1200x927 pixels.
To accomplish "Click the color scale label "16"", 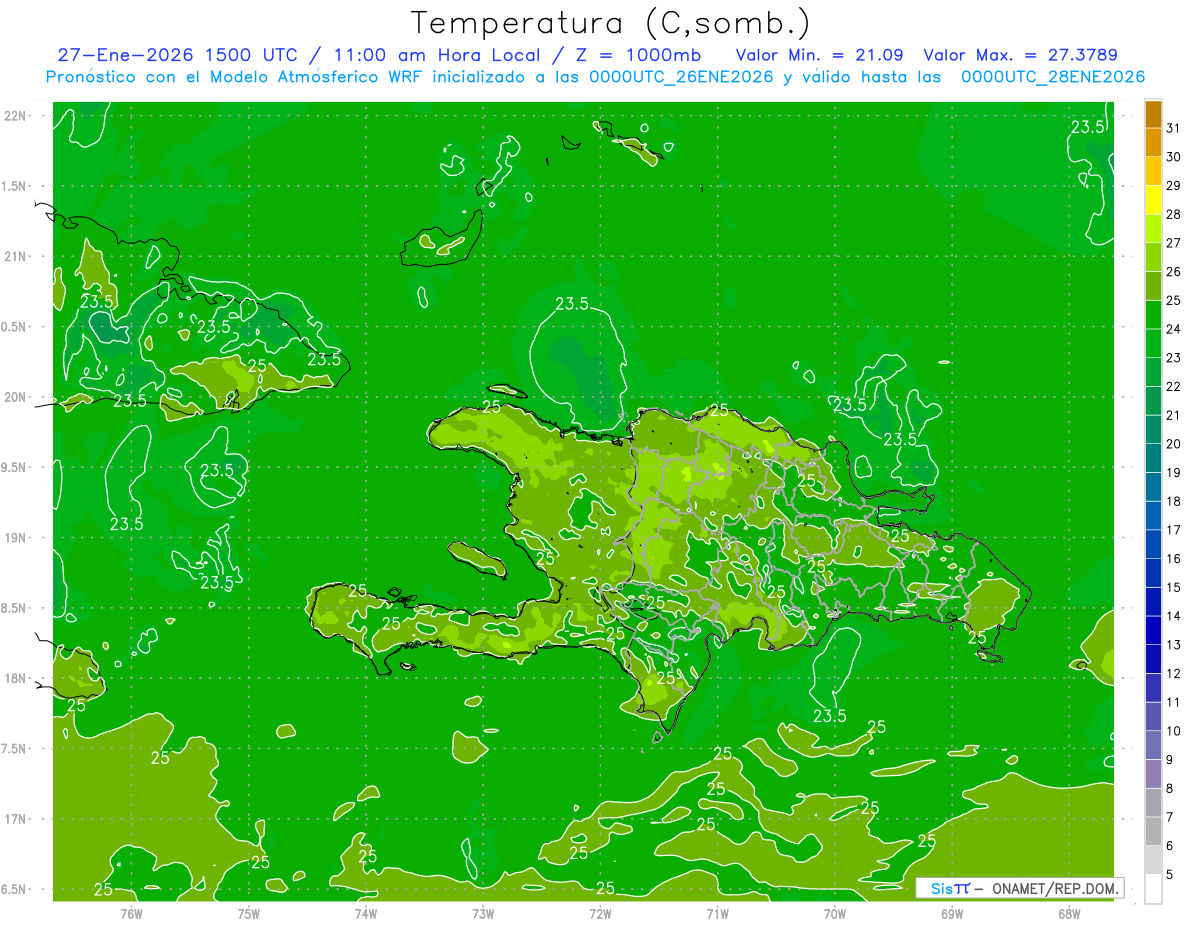I will 1173,559.
